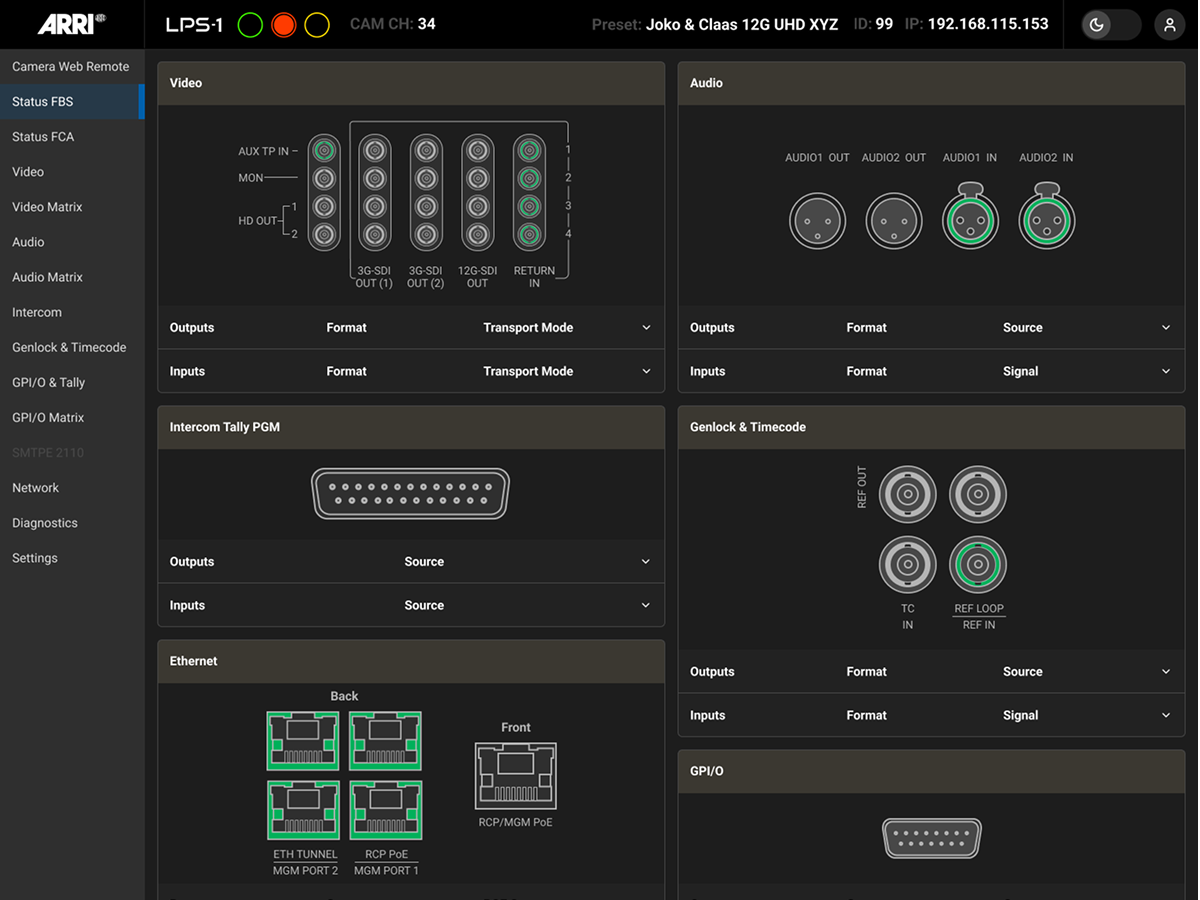
Task: Click the yellow tally indicator circle
Action: 317,25
